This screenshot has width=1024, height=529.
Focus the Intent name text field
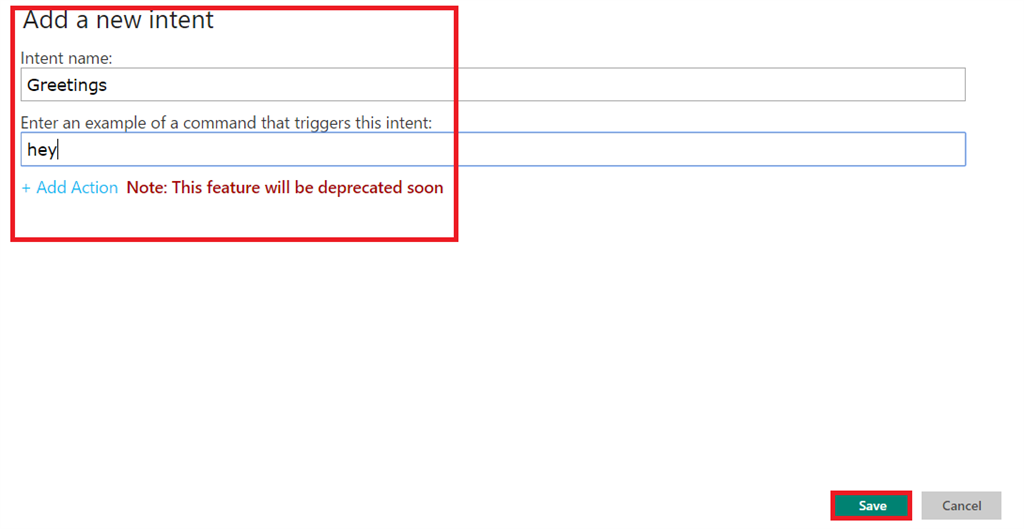pyautogui.click(x=493, y=85)
